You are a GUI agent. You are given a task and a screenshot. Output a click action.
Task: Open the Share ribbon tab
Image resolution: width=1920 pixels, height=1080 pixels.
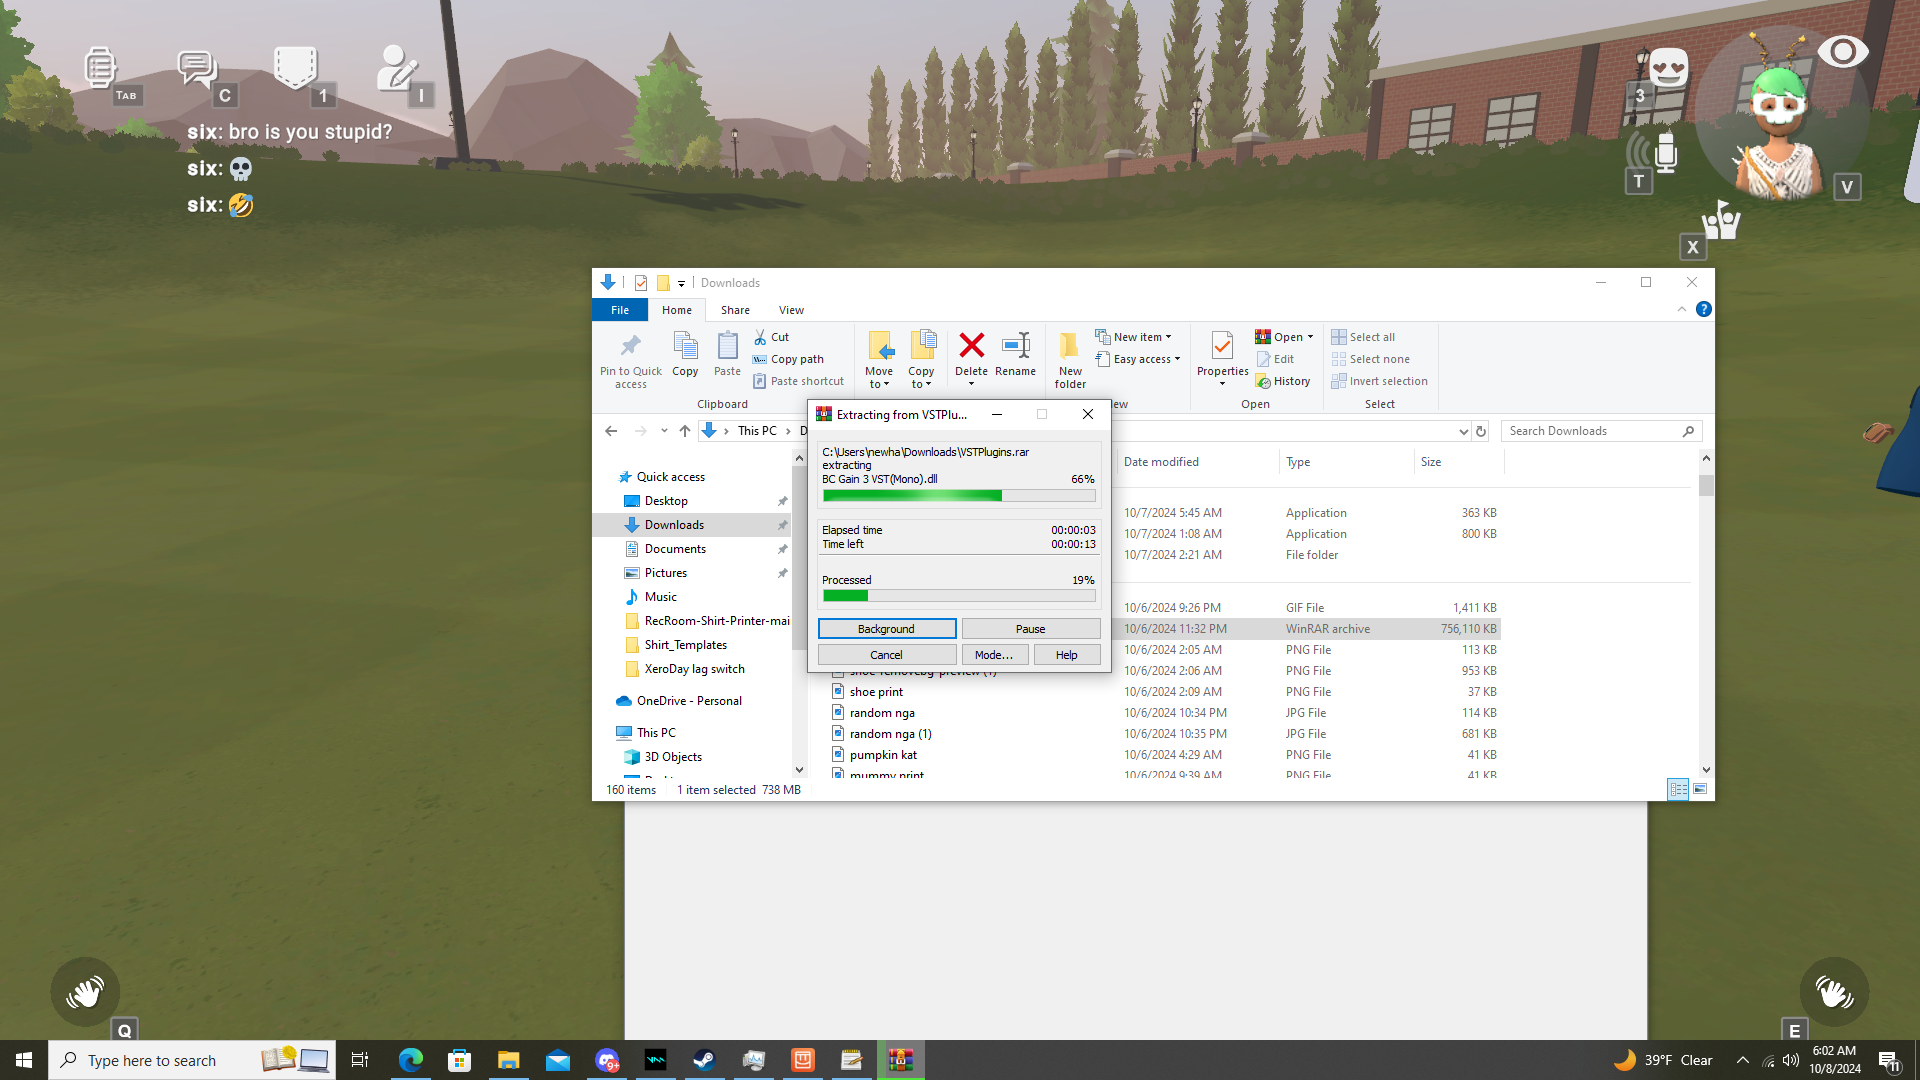click(x=735, y=310)
